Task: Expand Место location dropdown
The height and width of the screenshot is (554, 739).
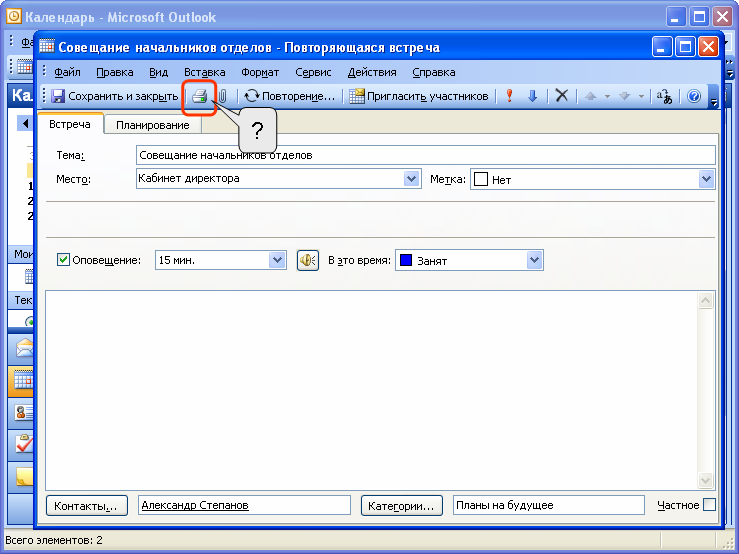Action: tap(411, 179)
